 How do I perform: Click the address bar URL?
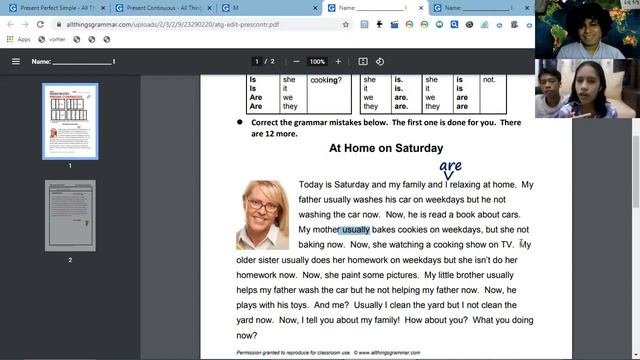[x=173, y=24]
